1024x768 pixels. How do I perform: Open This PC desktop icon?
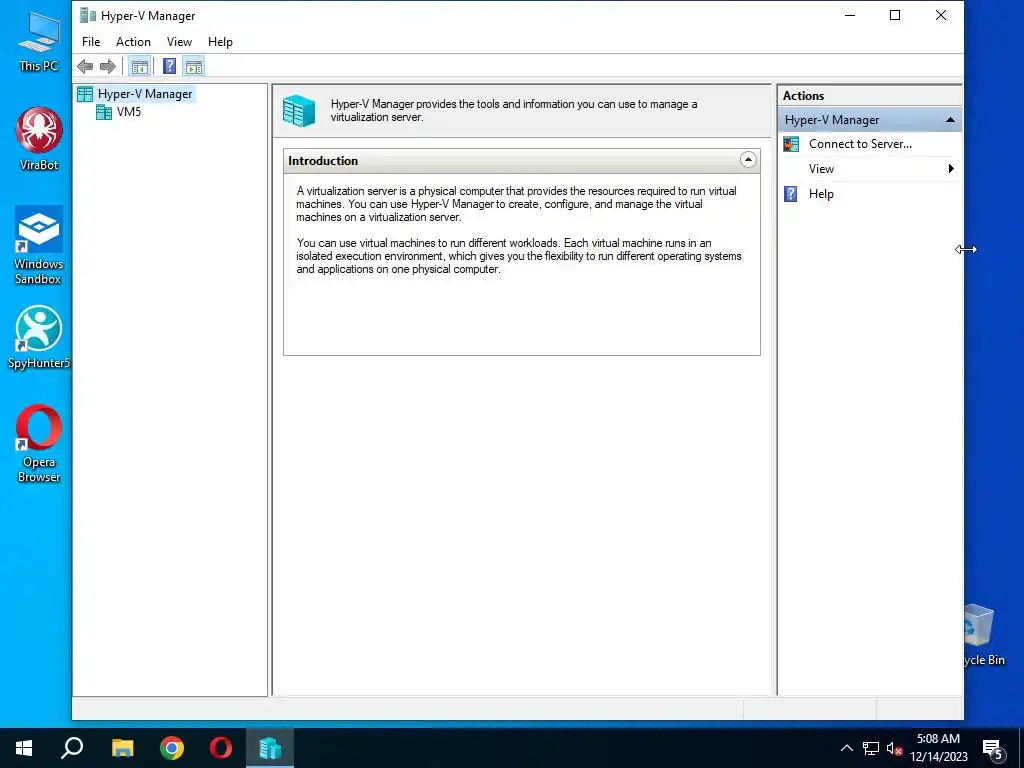coord(39,40)
